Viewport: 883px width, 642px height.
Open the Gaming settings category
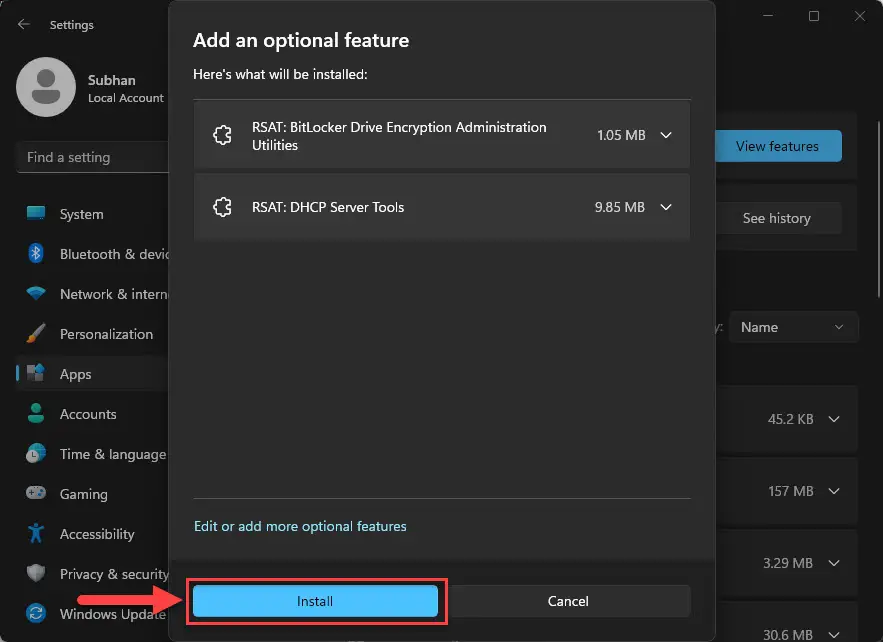(92, 494)
